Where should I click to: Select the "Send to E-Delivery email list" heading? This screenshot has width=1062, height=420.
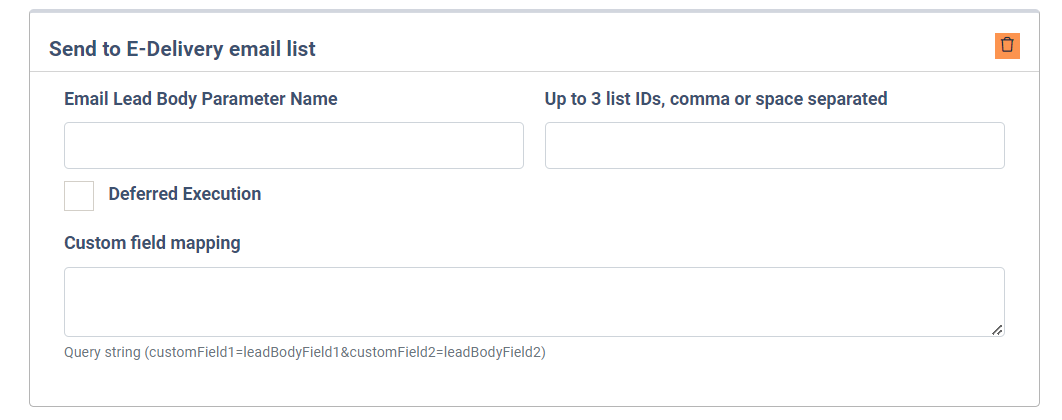click(182, 49)
